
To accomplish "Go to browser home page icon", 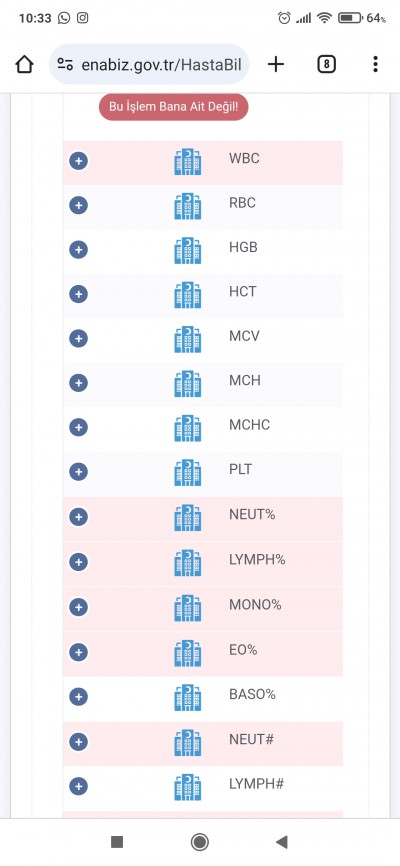I will (24, 65).
